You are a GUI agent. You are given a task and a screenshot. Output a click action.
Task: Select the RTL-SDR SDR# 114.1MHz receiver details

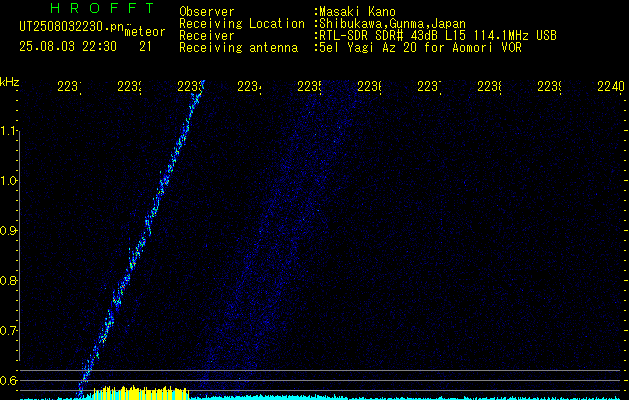[x=436, y=36]
